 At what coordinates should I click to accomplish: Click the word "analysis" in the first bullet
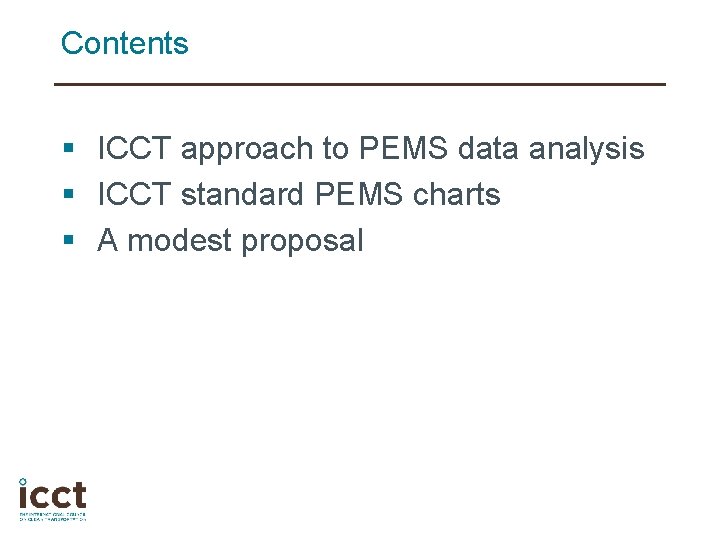pyautogui.click(x=586, y=150)
